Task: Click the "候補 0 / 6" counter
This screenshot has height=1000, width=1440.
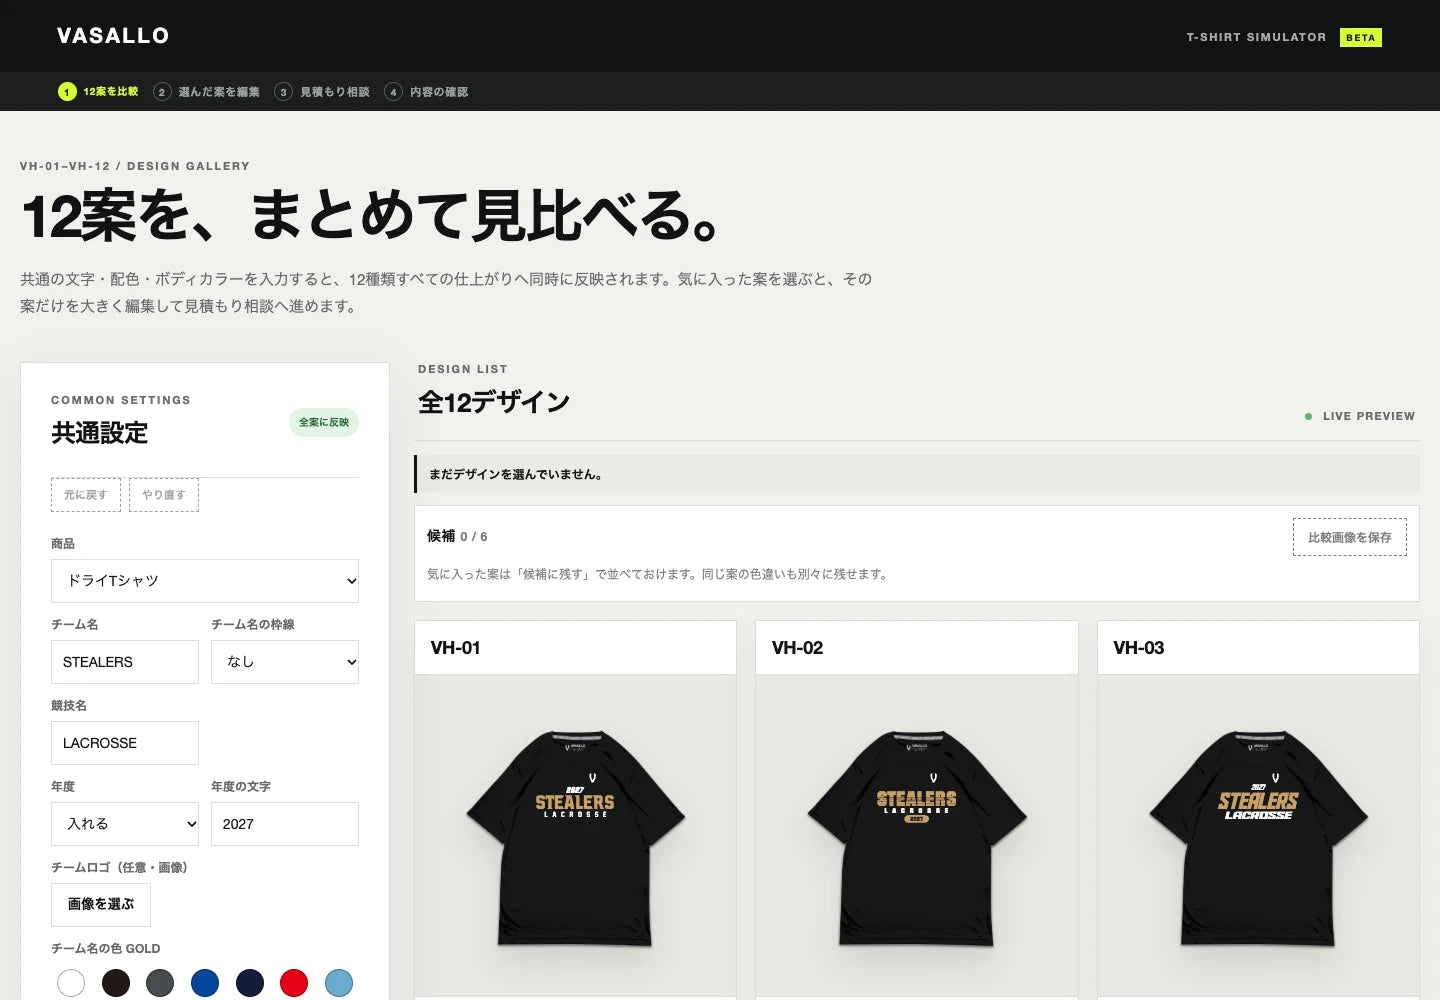Action: click(x=457, y=536)
